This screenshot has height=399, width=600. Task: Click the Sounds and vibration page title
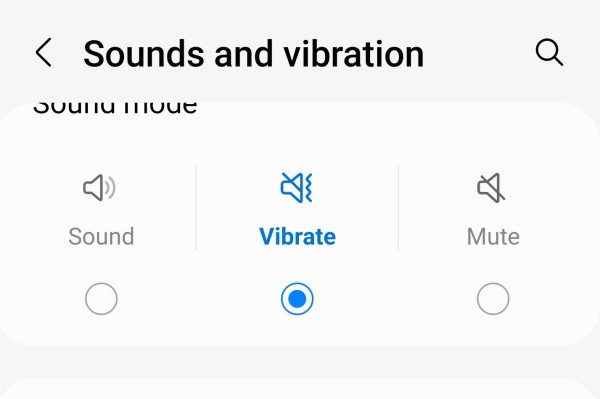(x=253, y=54)
